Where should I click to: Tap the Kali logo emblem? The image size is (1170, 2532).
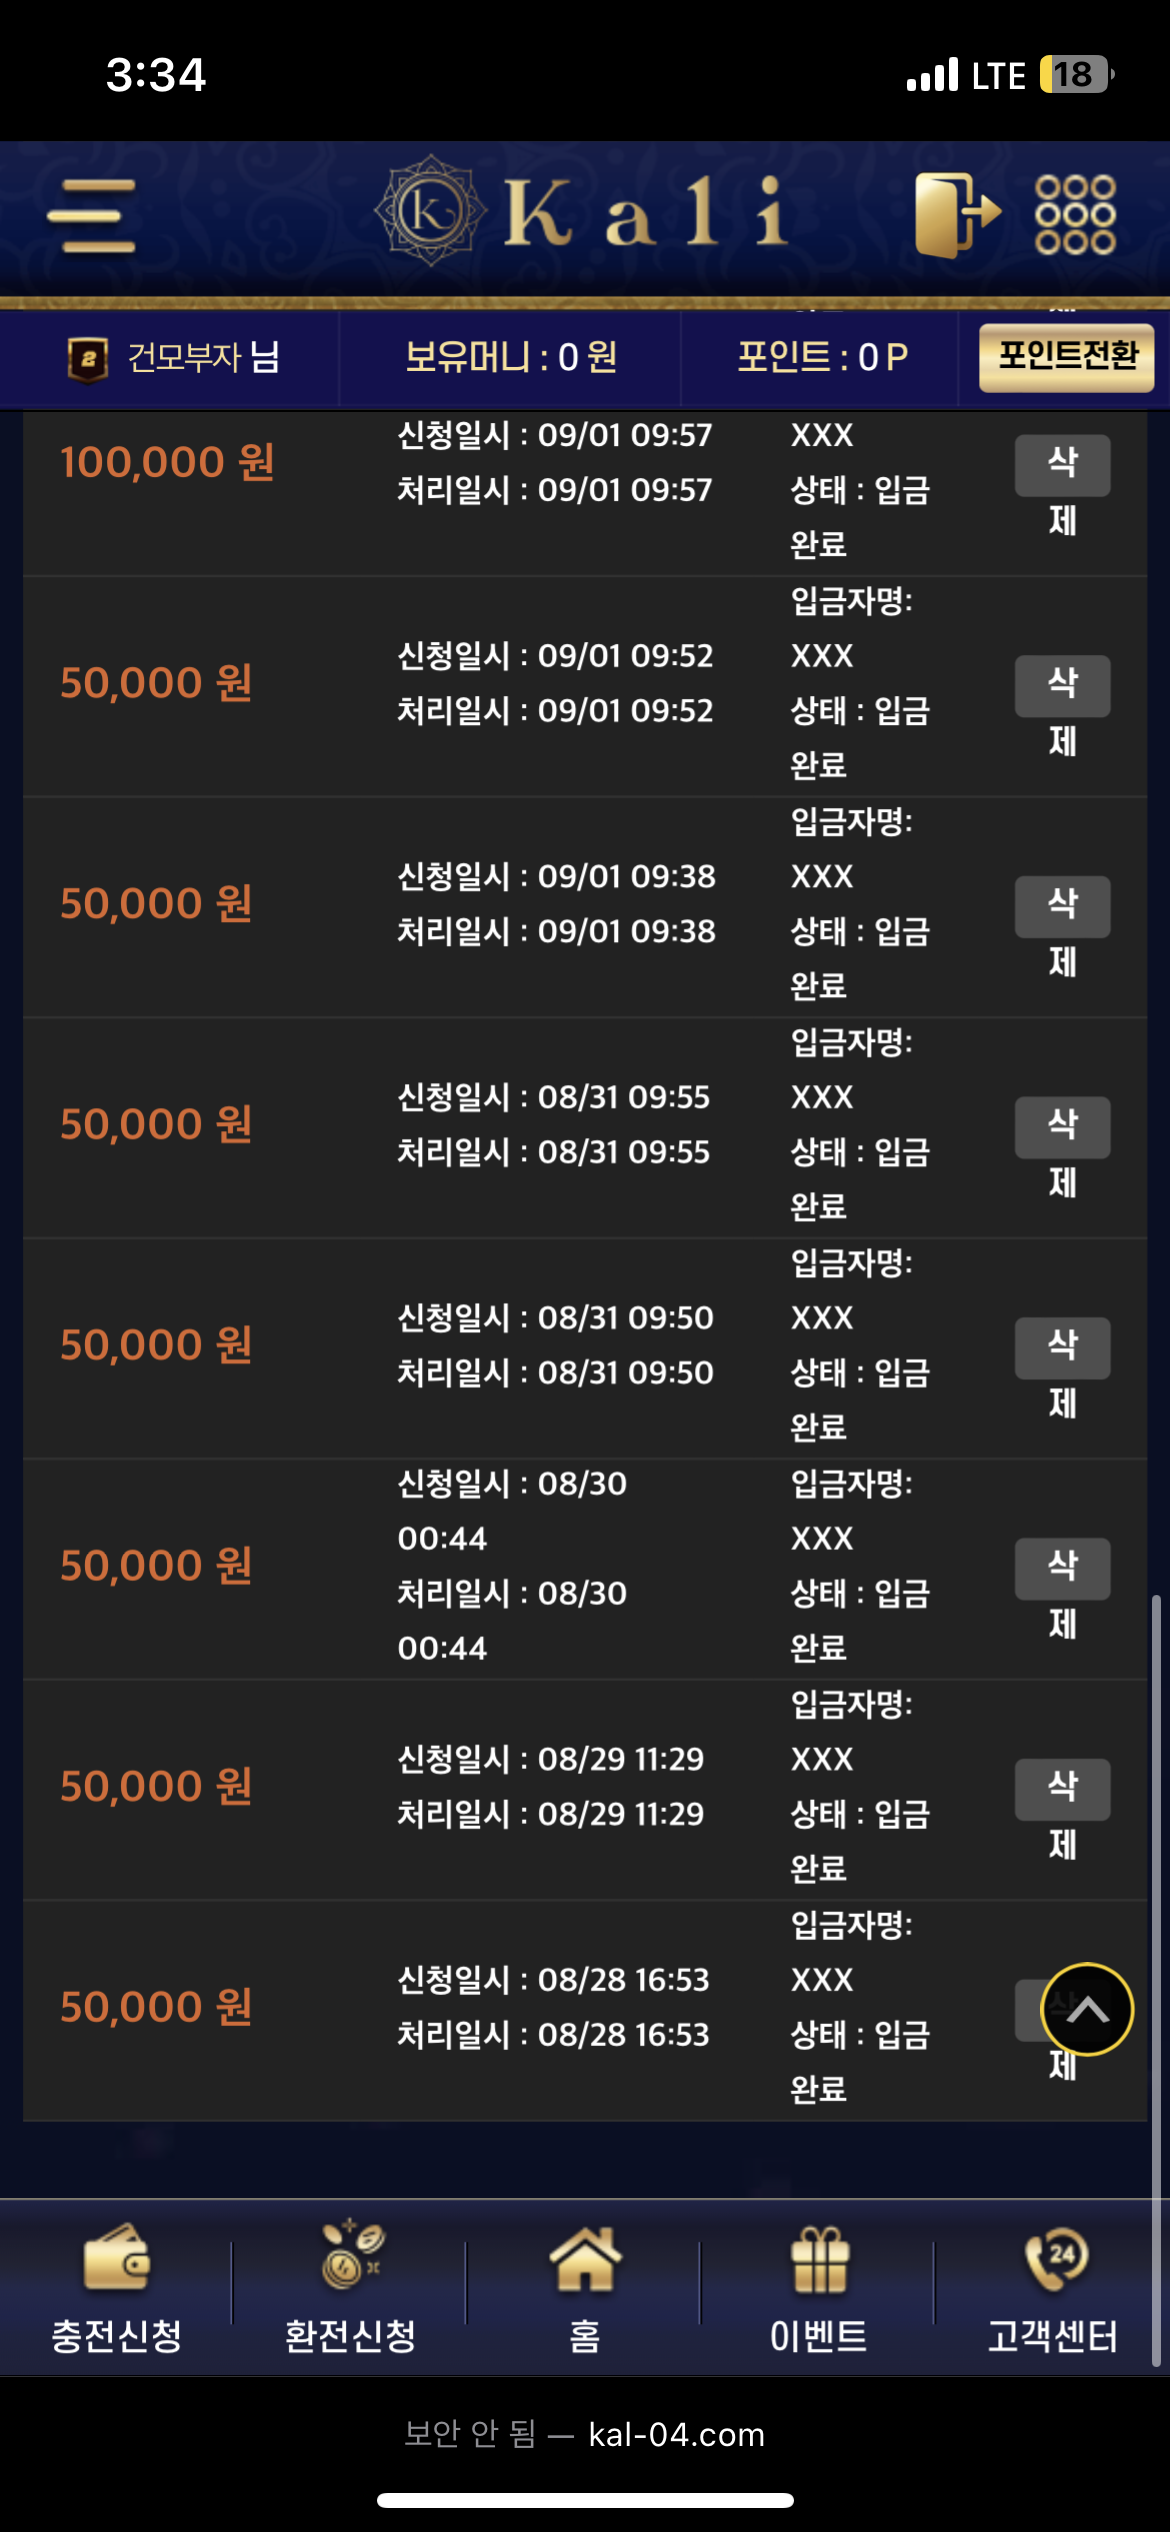click(430, 211)
